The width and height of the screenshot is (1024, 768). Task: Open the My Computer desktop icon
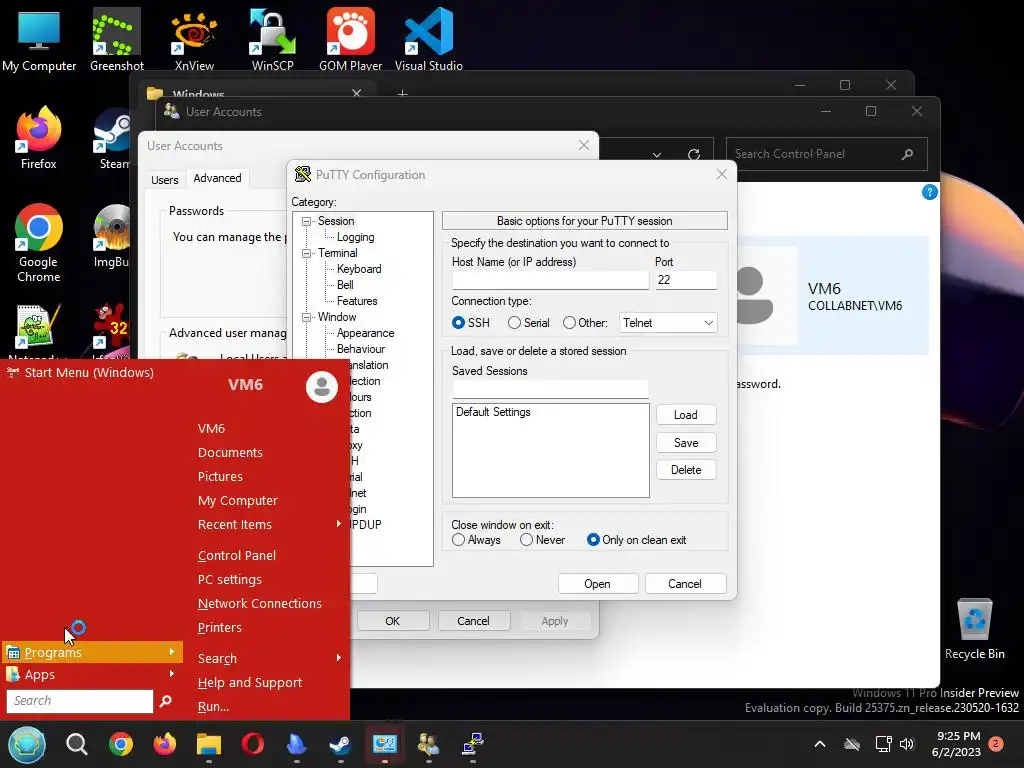(x=39, y=39)
